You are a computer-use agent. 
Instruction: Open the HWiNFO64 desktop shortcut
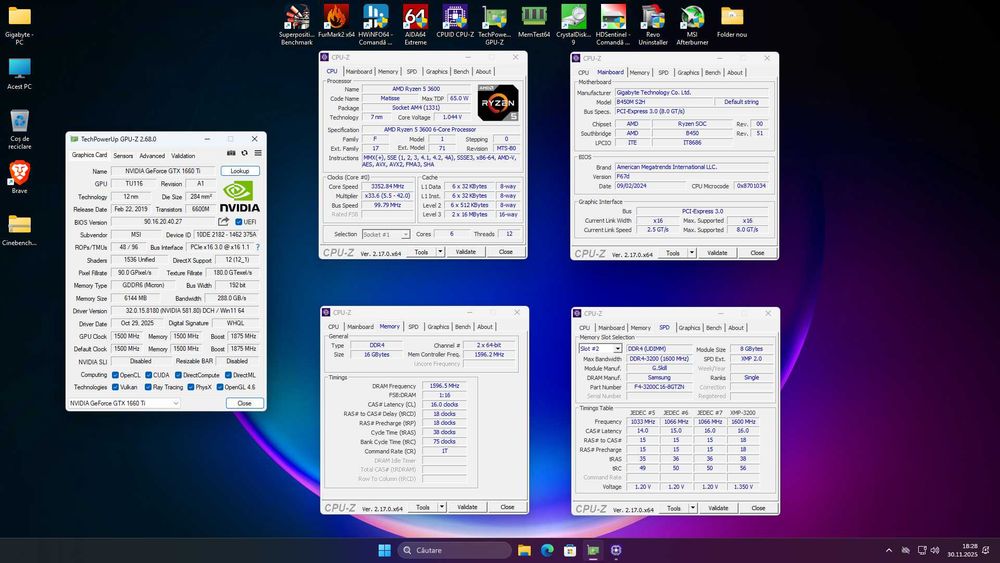[x=376, y=25]
